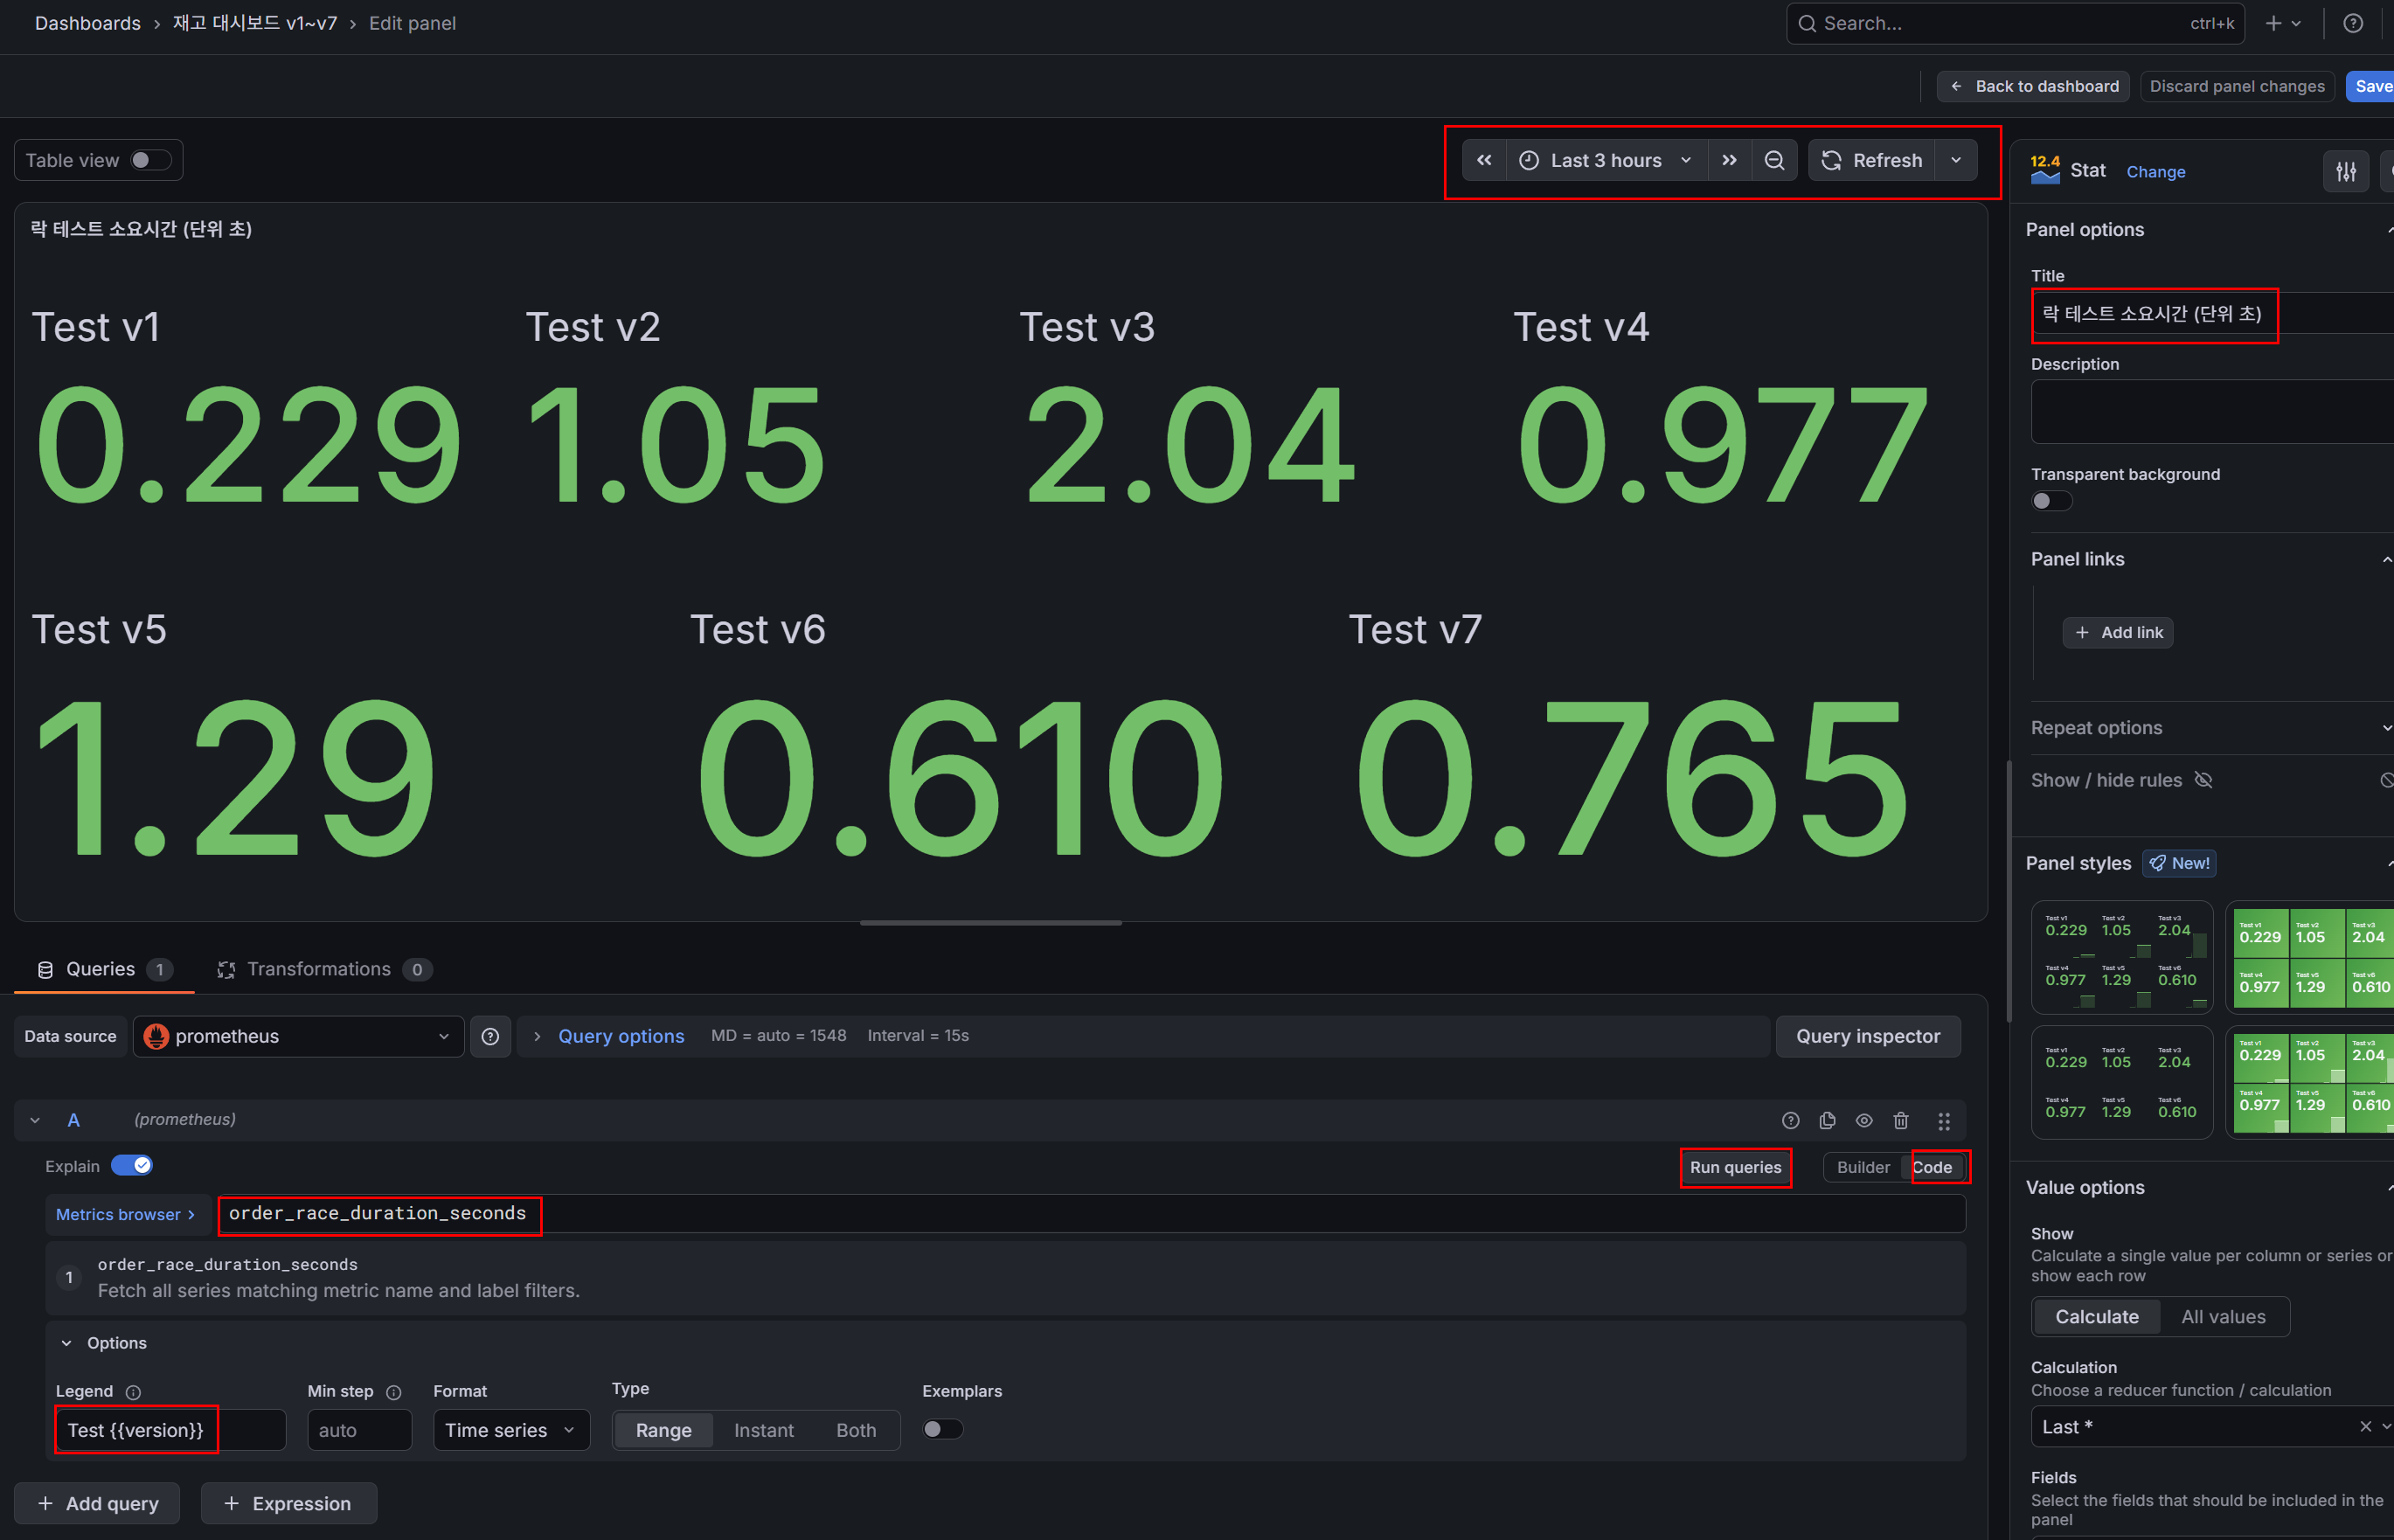Image resolution: width=2394 pixels, height=1540 pixels.
Task: Click Back to dashboard
Action: [2033, 86]
